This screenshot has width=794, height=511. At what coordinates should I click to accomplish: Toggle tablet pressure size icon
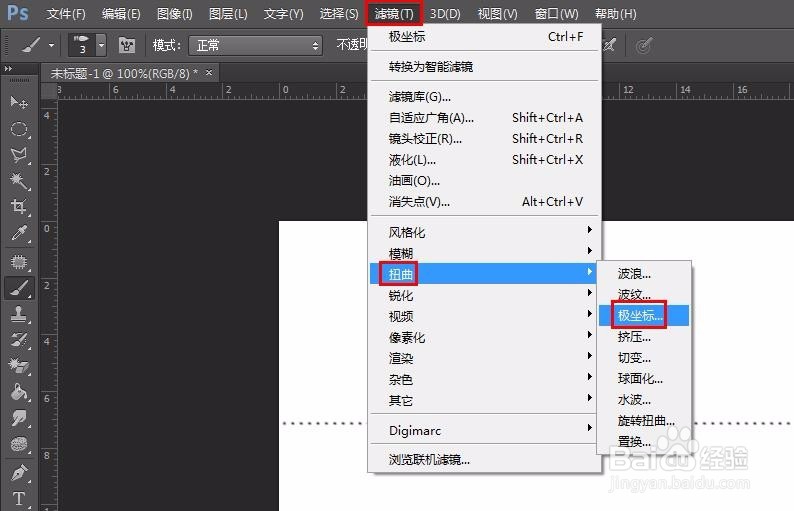click(644, 46)
